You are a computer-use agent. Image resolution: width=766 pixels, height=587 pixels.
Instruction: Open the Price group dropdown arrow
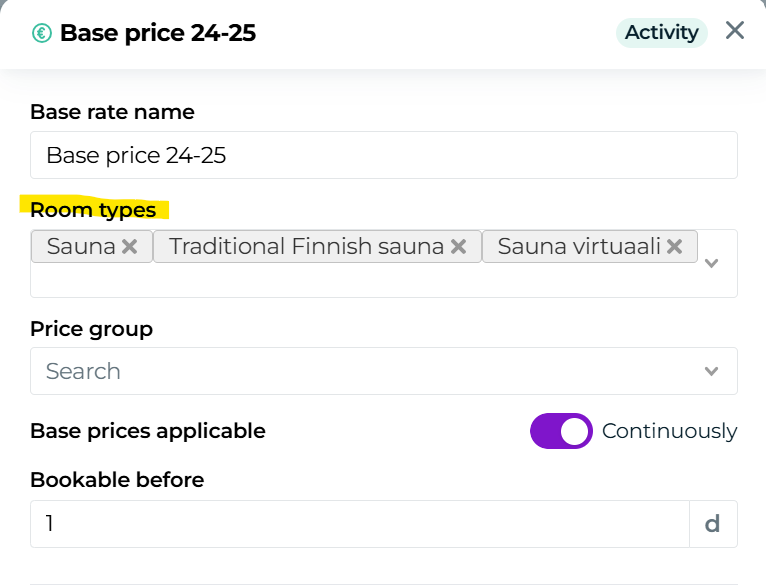click(712, 371)
